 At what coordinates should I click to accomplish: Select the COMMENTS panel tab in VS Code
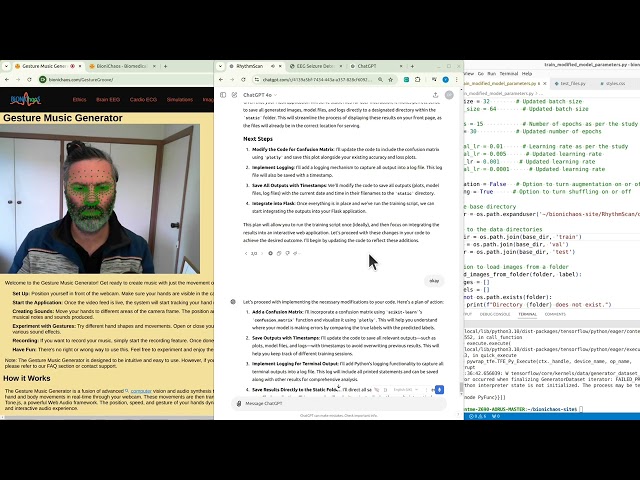pos(555,314)
